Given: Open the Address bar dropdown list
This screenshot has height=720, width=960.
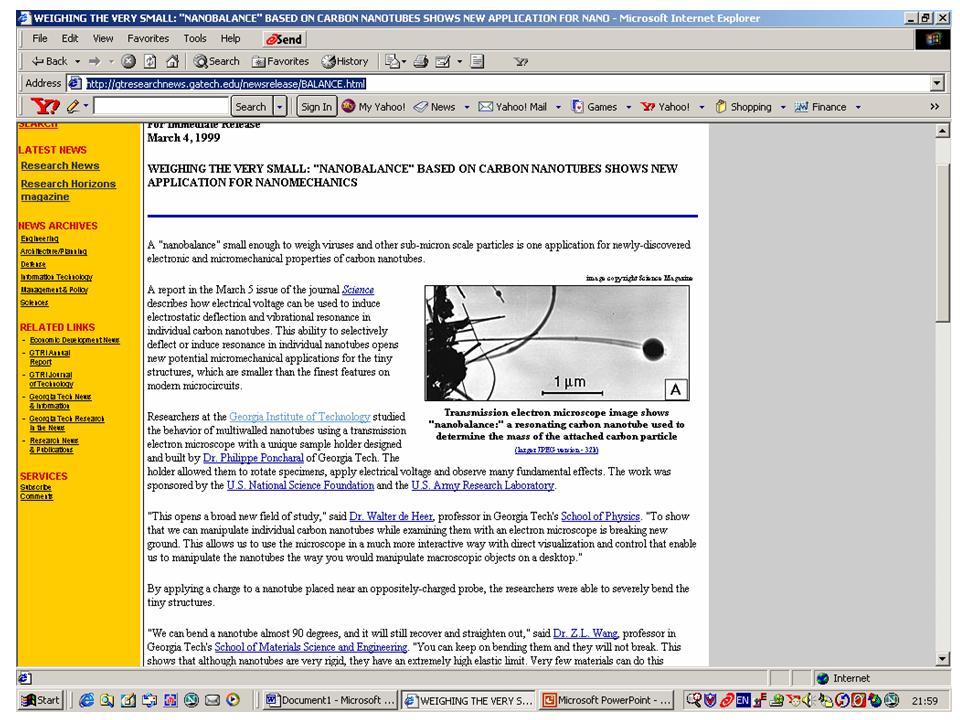Looking at the screenshot, I should pyautogui.click(x=937, y=83).
